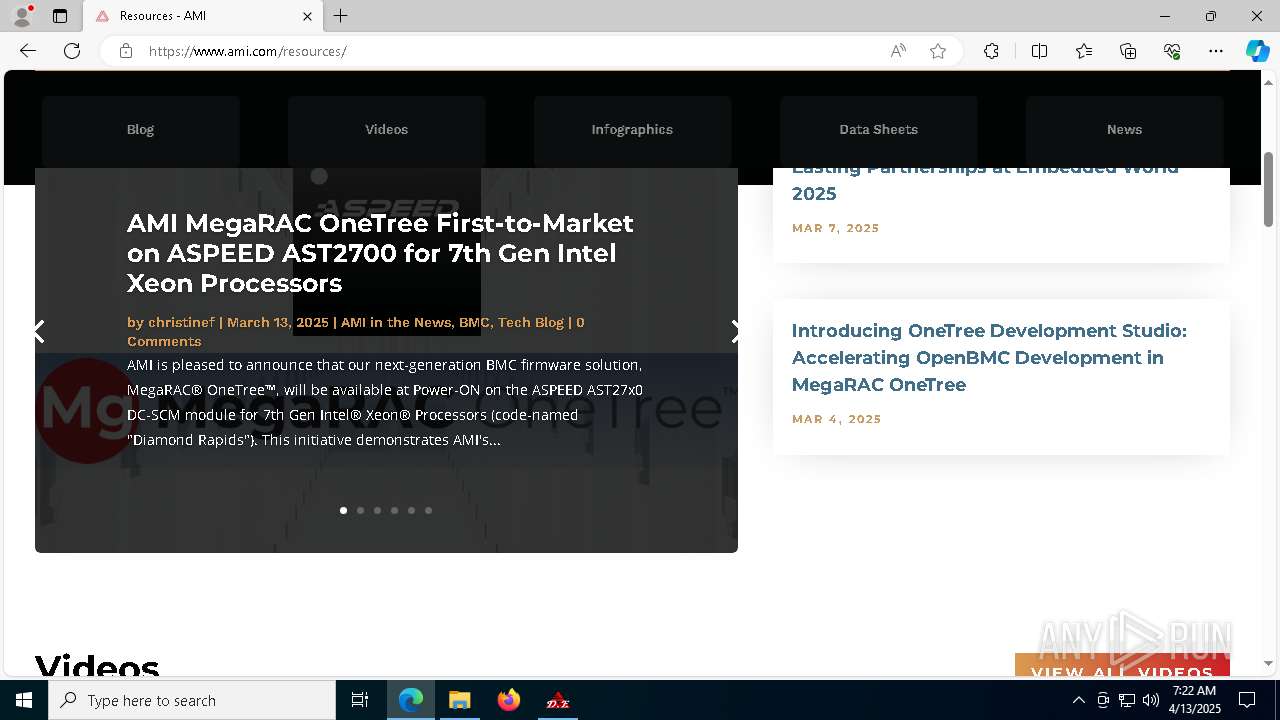Open AMI in the News category link

click(x=396, y=322)
